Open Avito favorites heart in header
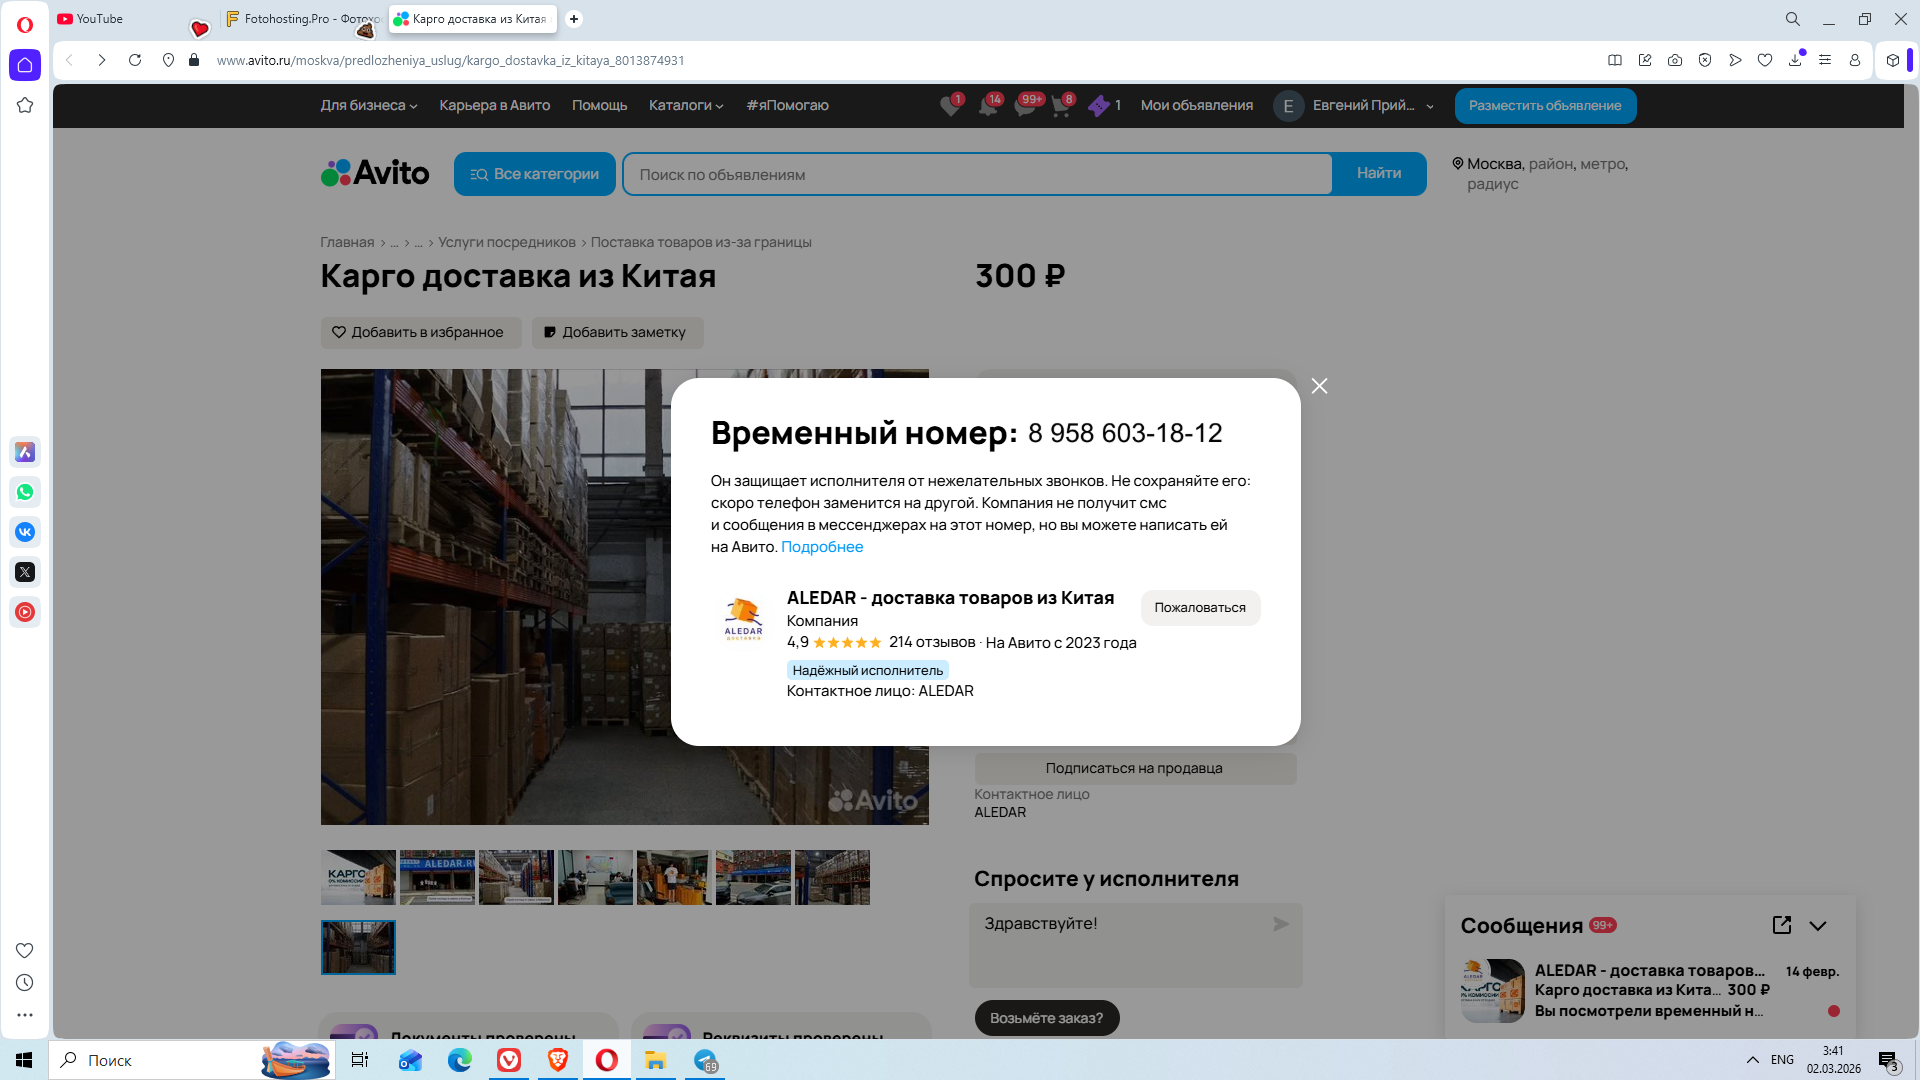The width and height of the screenshot is (1920, 1080). coord(950,106)
